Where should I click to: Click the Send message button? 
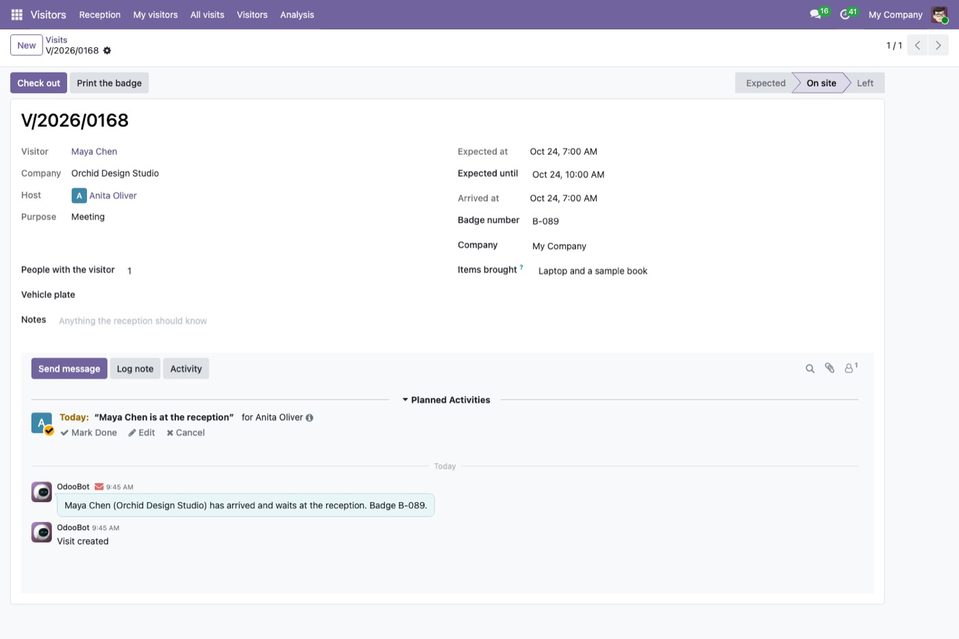click(x=69, y=369)
